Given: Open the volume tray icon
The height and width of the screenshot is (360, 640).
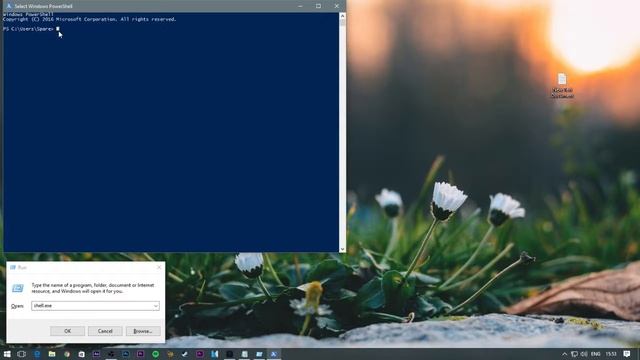Looking at the screenshot, I should click(x=584, y=354).
